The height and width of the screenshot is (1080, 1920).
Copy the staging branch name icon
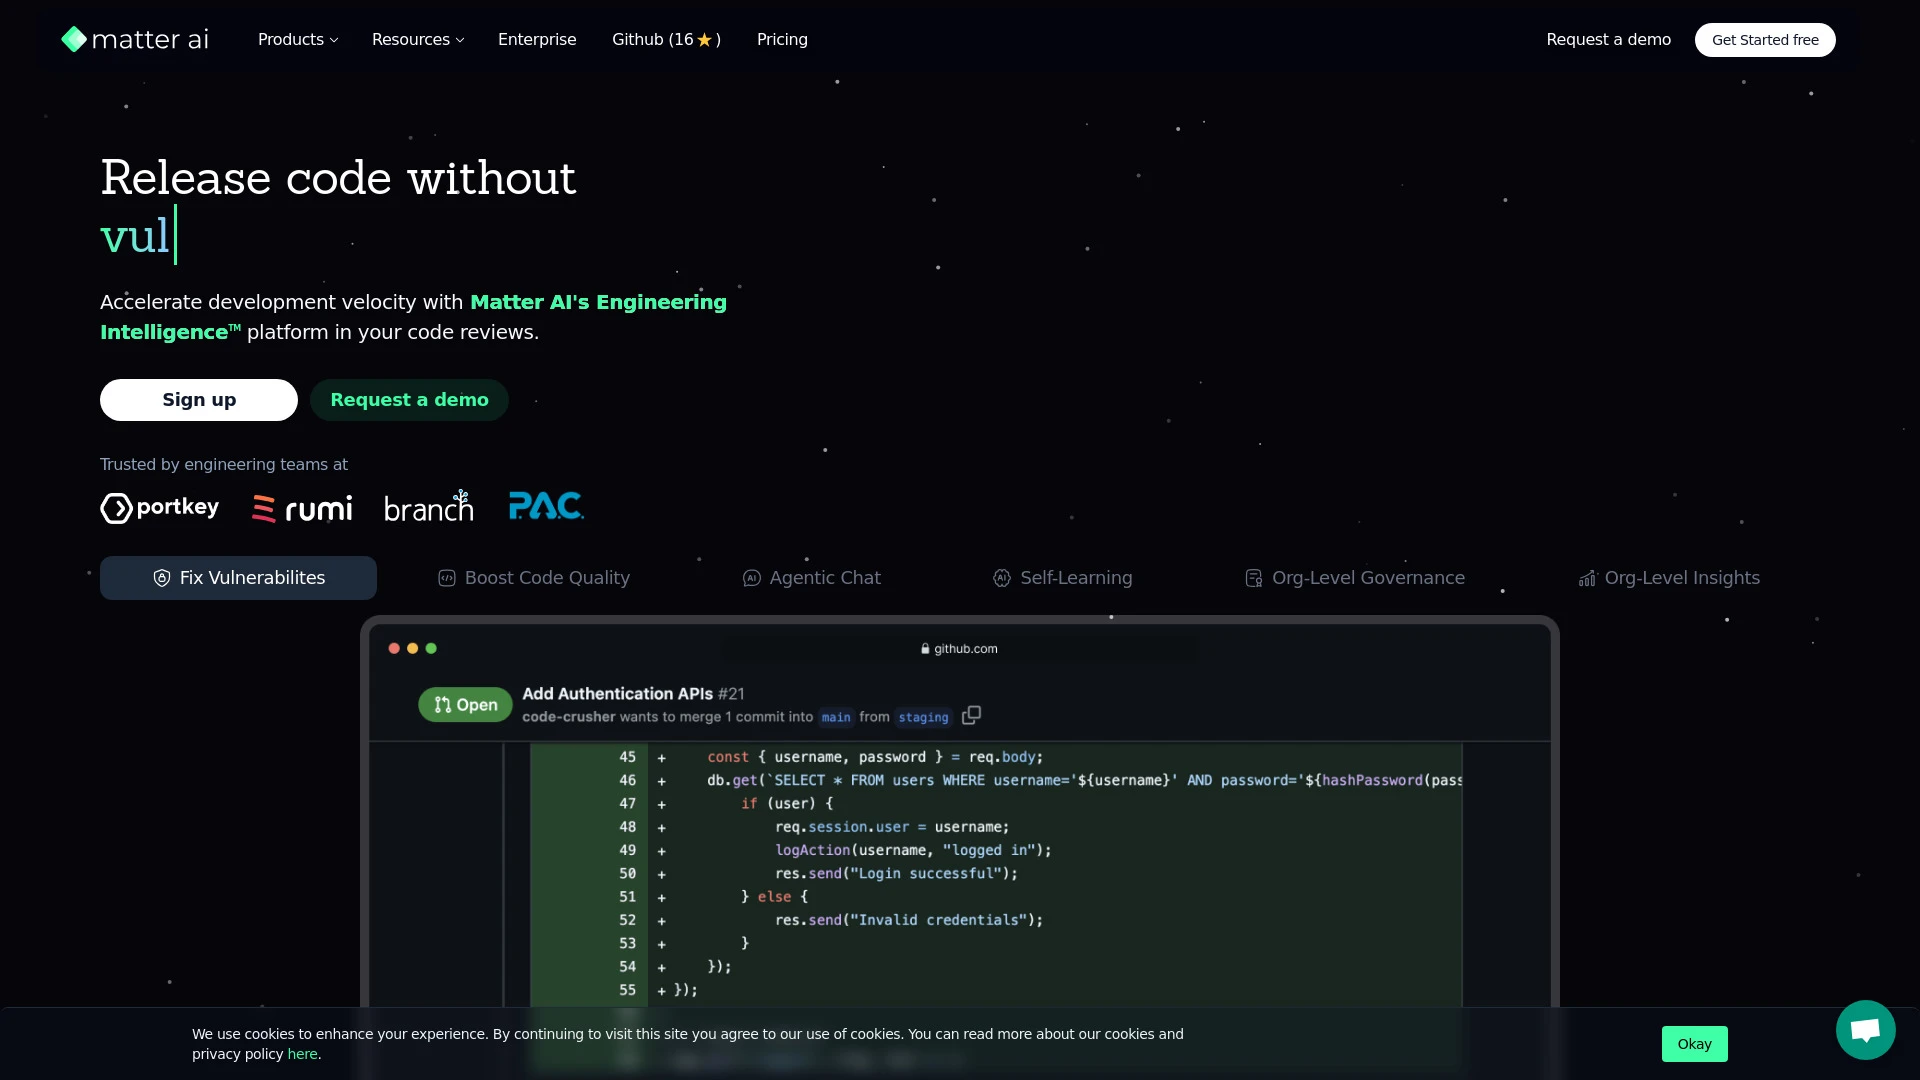tap(970, 715)
